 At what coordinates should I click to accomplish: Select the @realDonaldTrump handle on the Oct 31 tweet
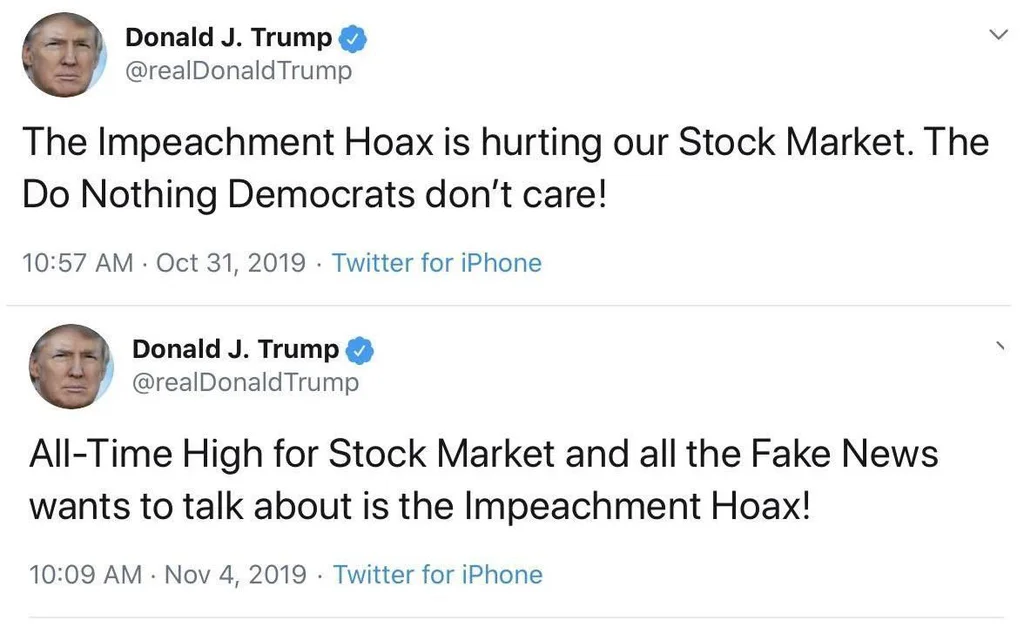click(x=238, y=71)
